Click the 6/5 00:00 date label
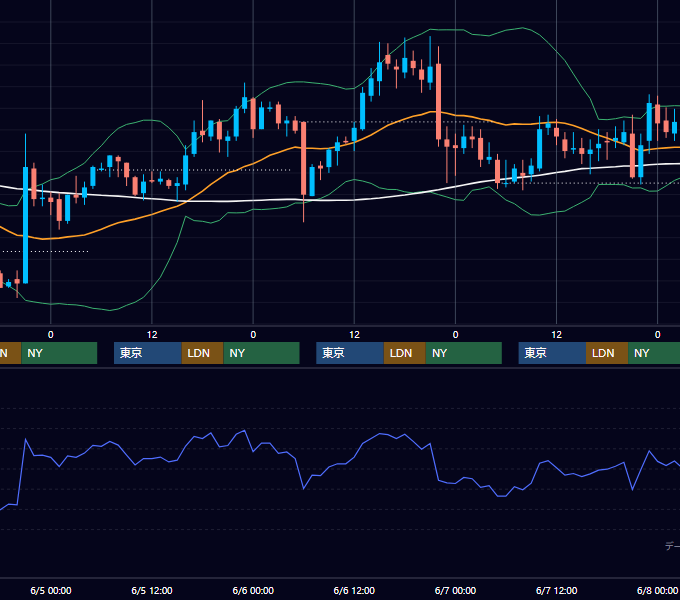 51,590
